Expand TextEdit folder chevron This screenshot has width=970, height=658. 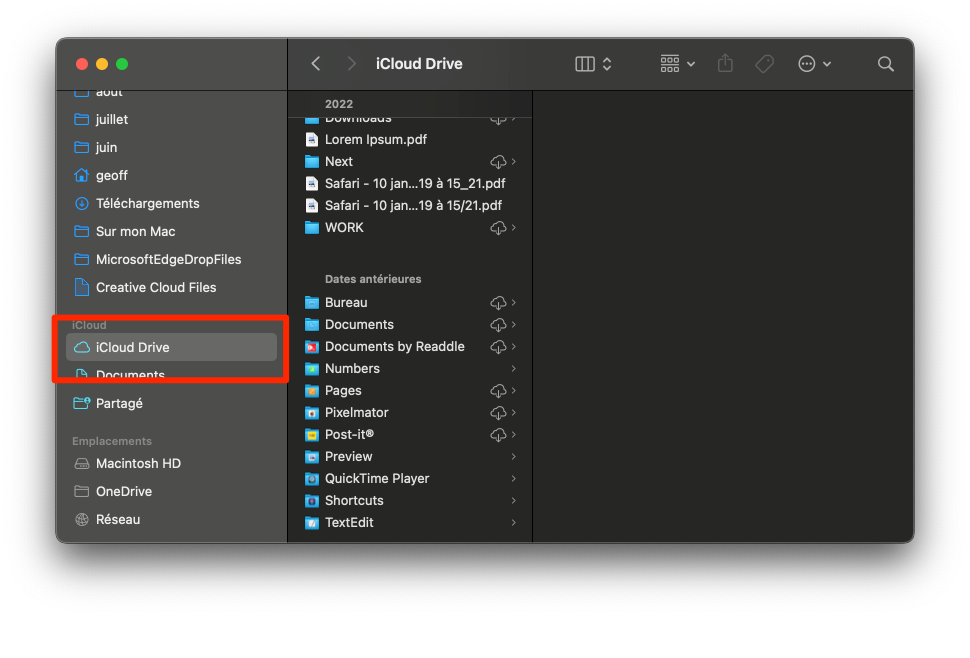click(514, 523)
